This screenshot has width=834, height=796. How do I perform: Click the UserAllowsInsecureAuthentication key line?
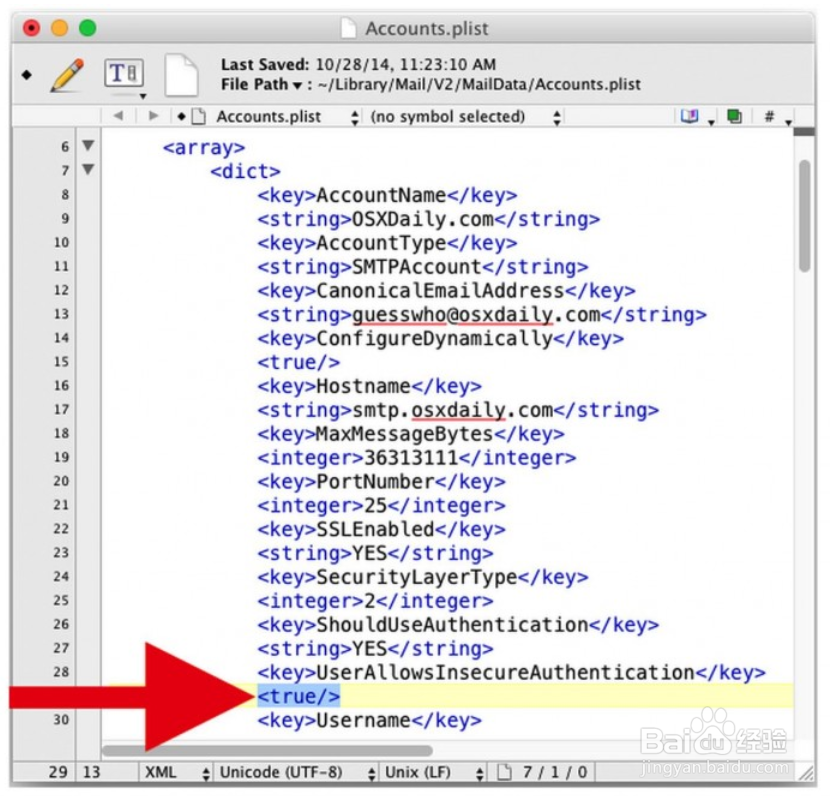[x=512, y=673]
